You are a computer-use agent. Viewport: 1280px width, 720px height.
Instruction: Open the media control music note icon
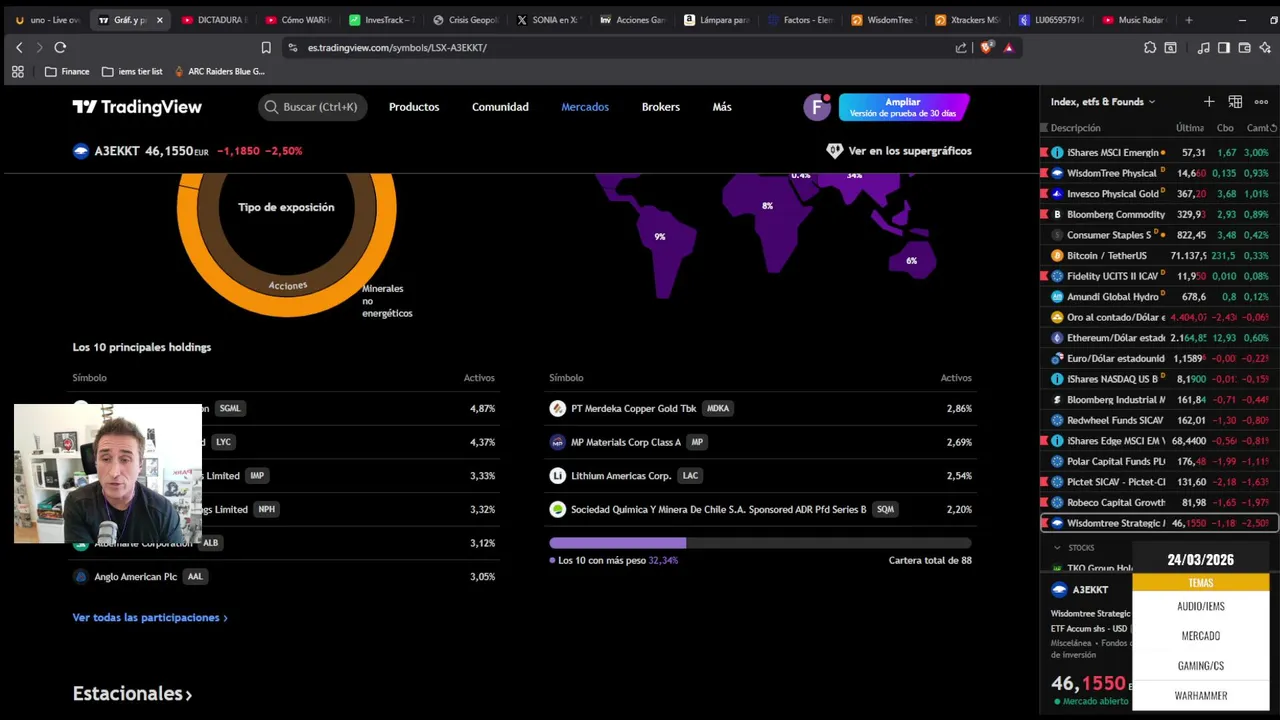pos(1203,47)
